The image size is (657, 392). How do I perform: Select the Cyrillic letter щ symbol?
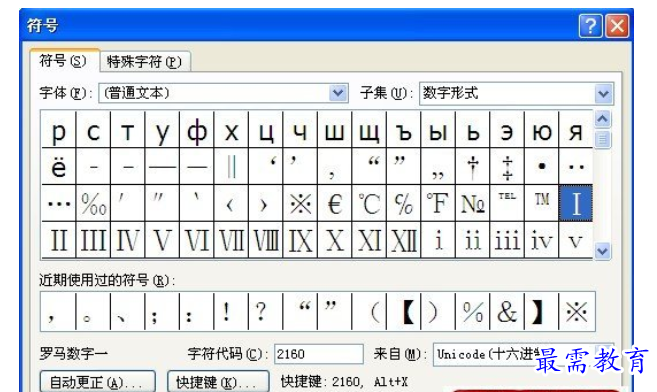[369, 130]
